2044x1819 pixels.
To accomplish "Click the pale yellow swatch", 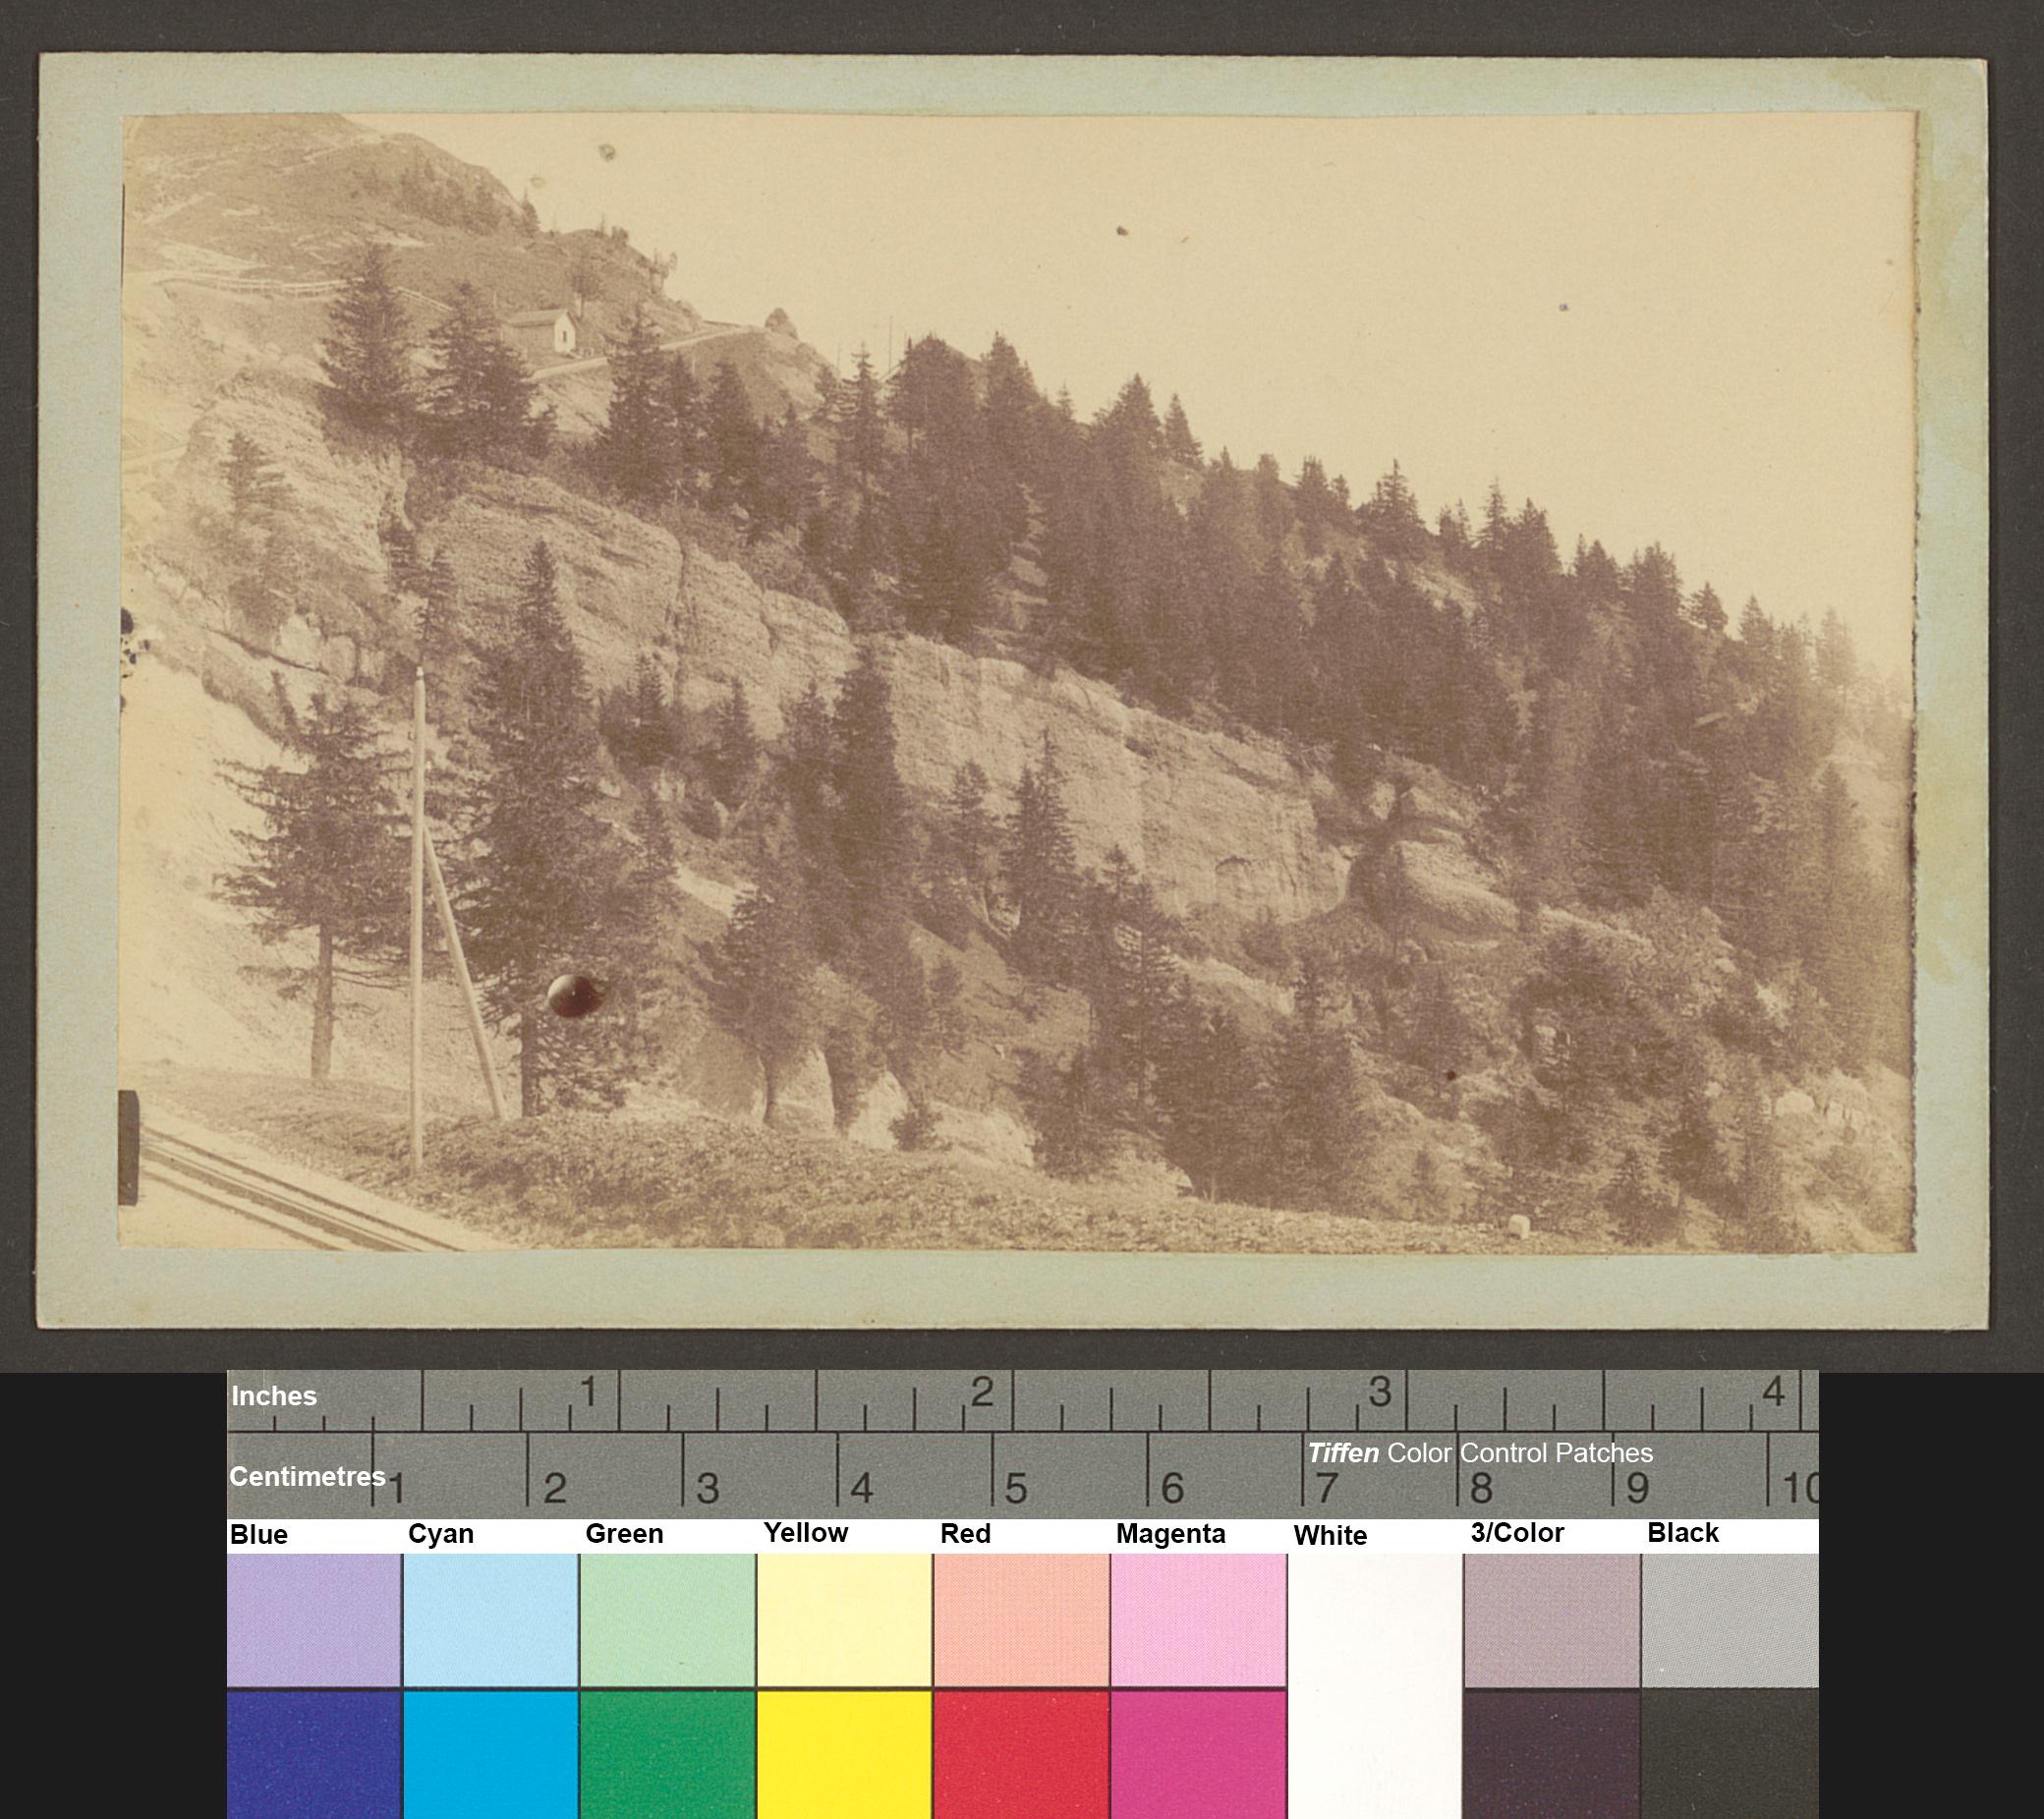I will 844,1620.
